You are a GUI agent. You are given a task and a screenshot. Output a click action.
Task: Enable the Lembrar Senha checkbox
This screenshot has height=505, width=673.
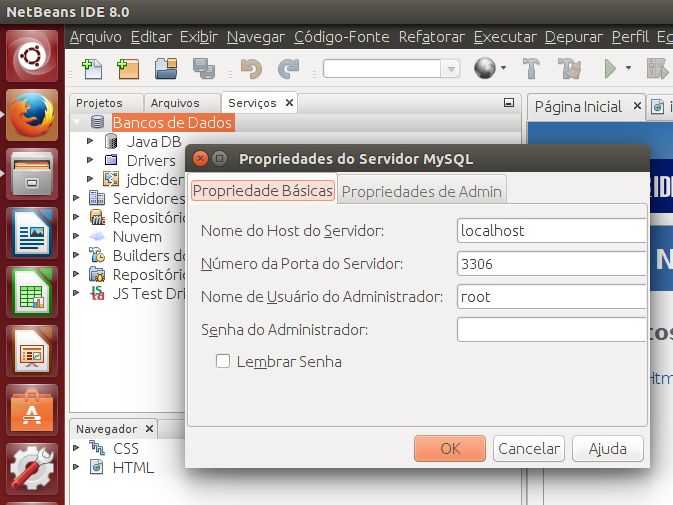tap(223, 362)
